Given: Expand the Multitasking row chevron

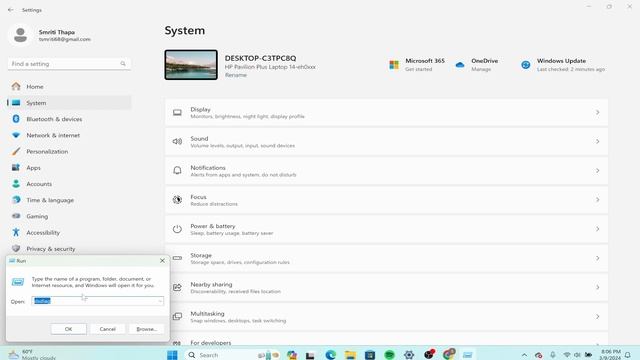Looking at the screenshot, I should 598,317.
